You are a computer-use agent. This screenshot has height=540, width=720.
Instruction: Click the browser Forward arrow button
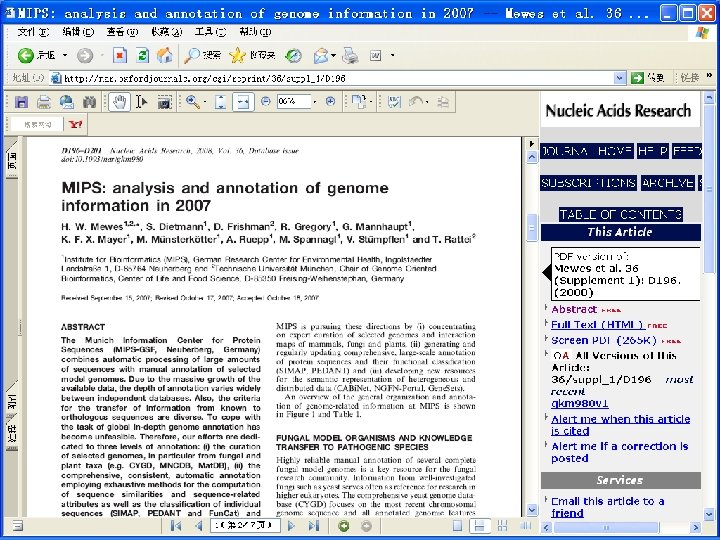click(84, 56)
